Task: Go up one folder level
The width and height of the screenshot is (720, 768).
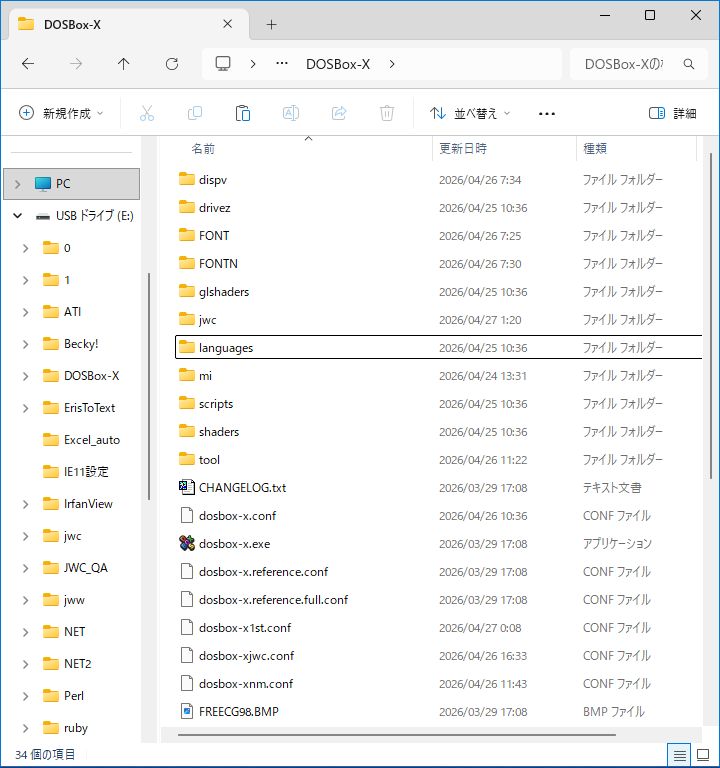Action: (x=124, y=64)
